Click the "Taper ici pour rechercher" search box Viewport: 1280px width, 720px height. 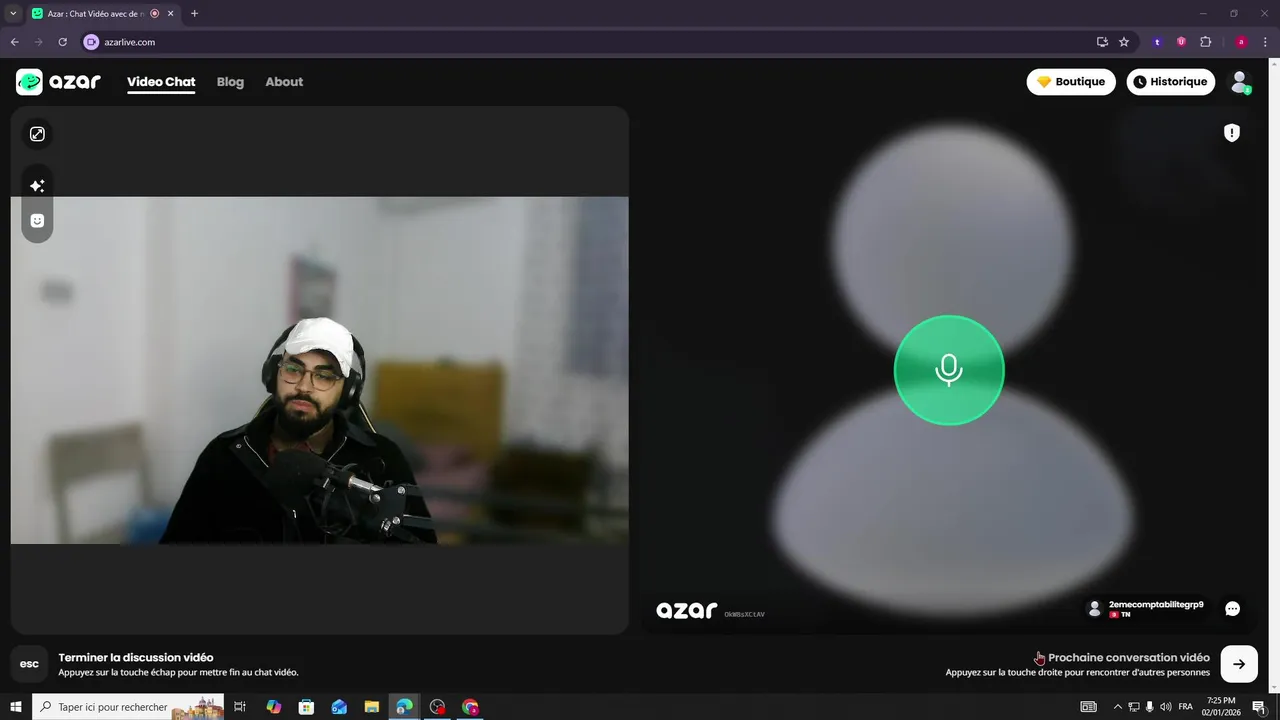[128, 707]
